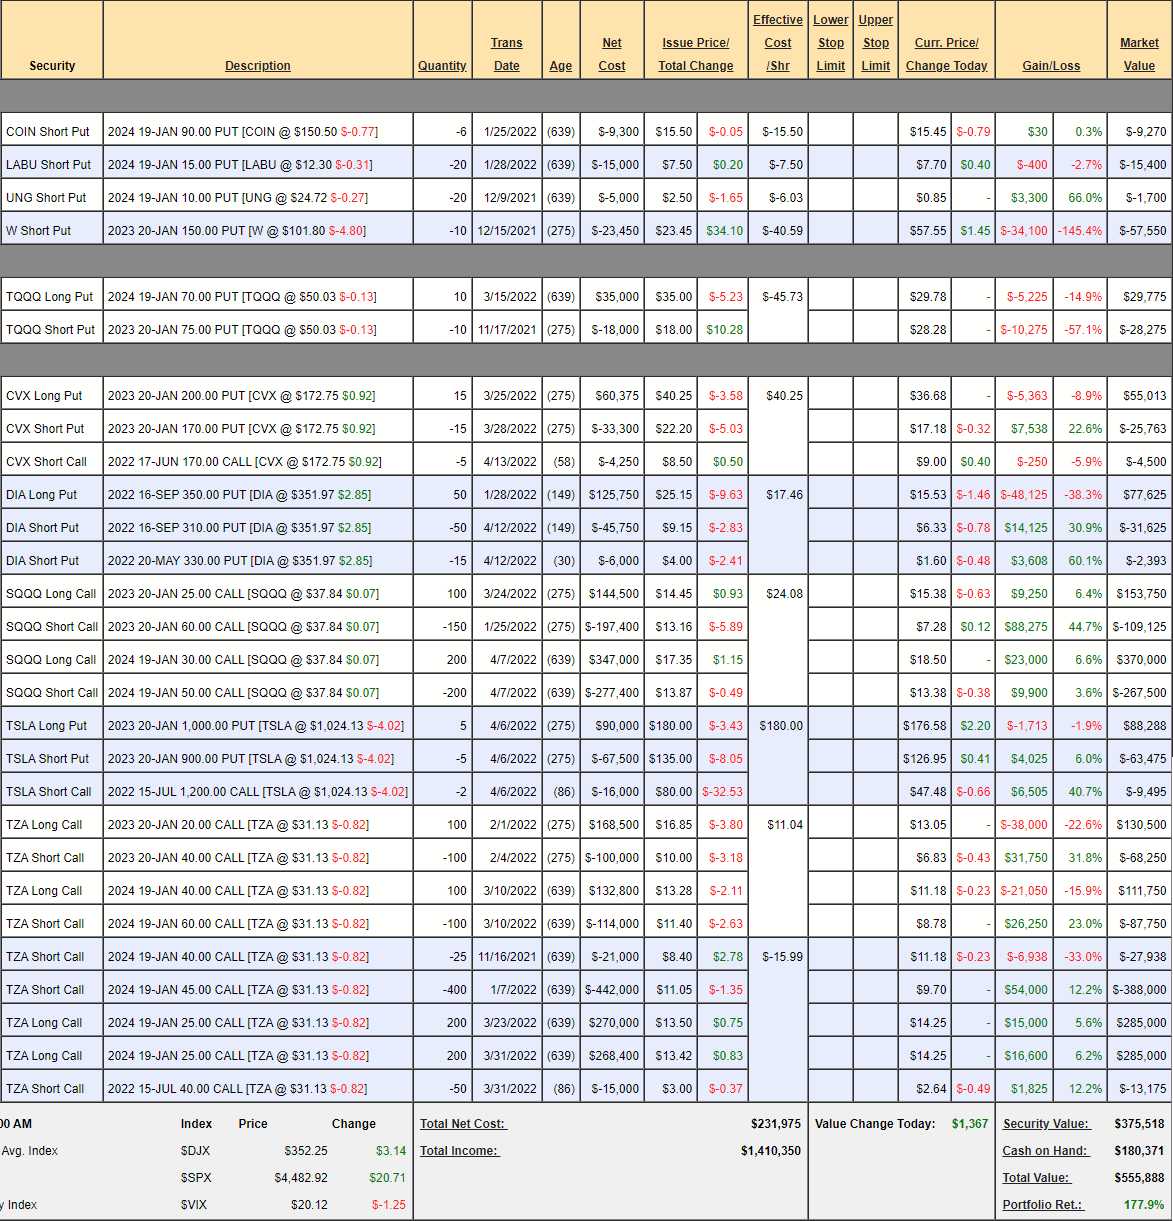
Task: Click the $VIX index symbol
Action: click(x=194, y=1205)
